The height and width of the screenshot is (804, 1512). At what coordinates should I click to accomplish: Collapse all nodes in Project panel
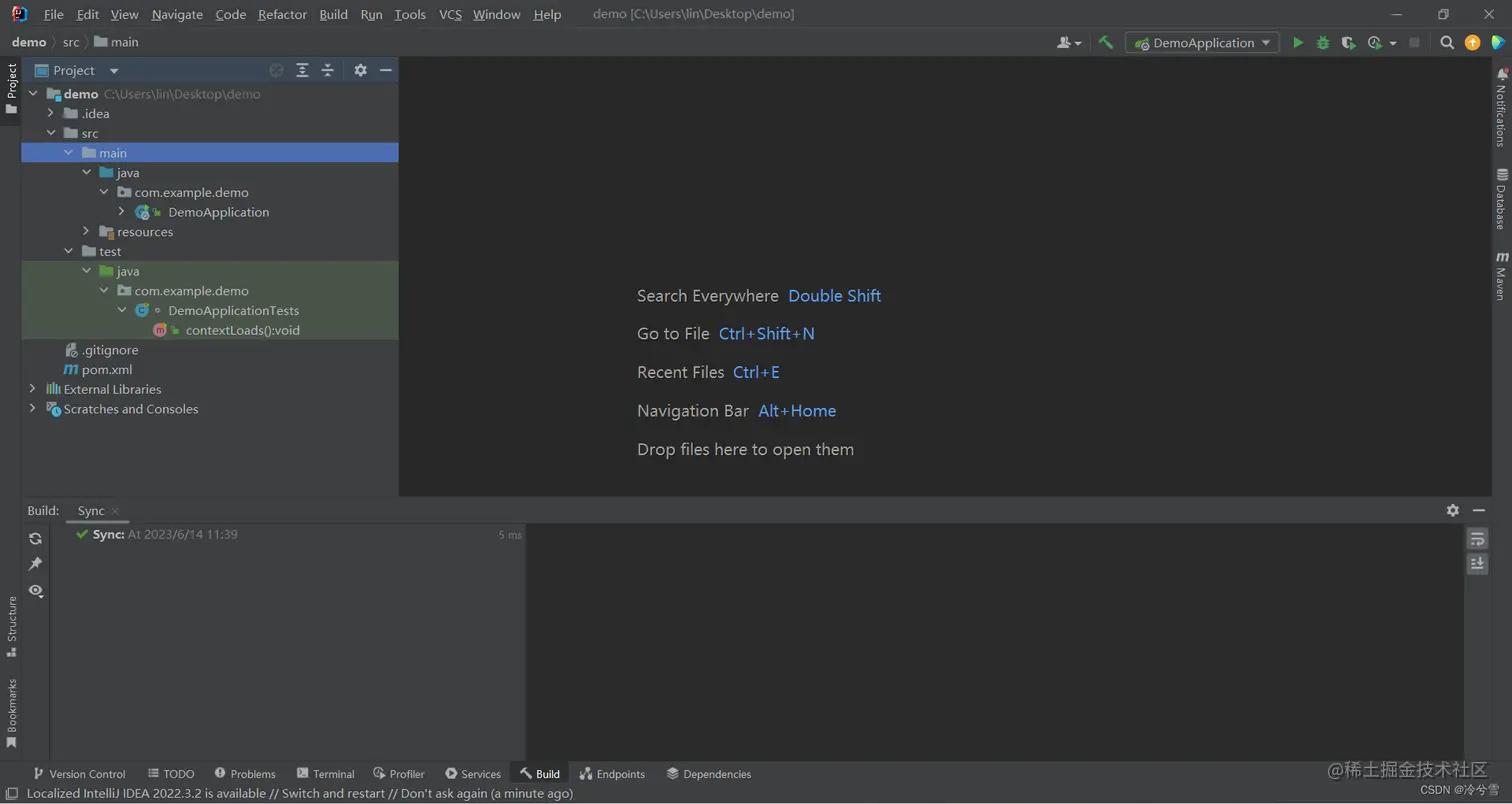pyautogui.click(x=327, y=70)
